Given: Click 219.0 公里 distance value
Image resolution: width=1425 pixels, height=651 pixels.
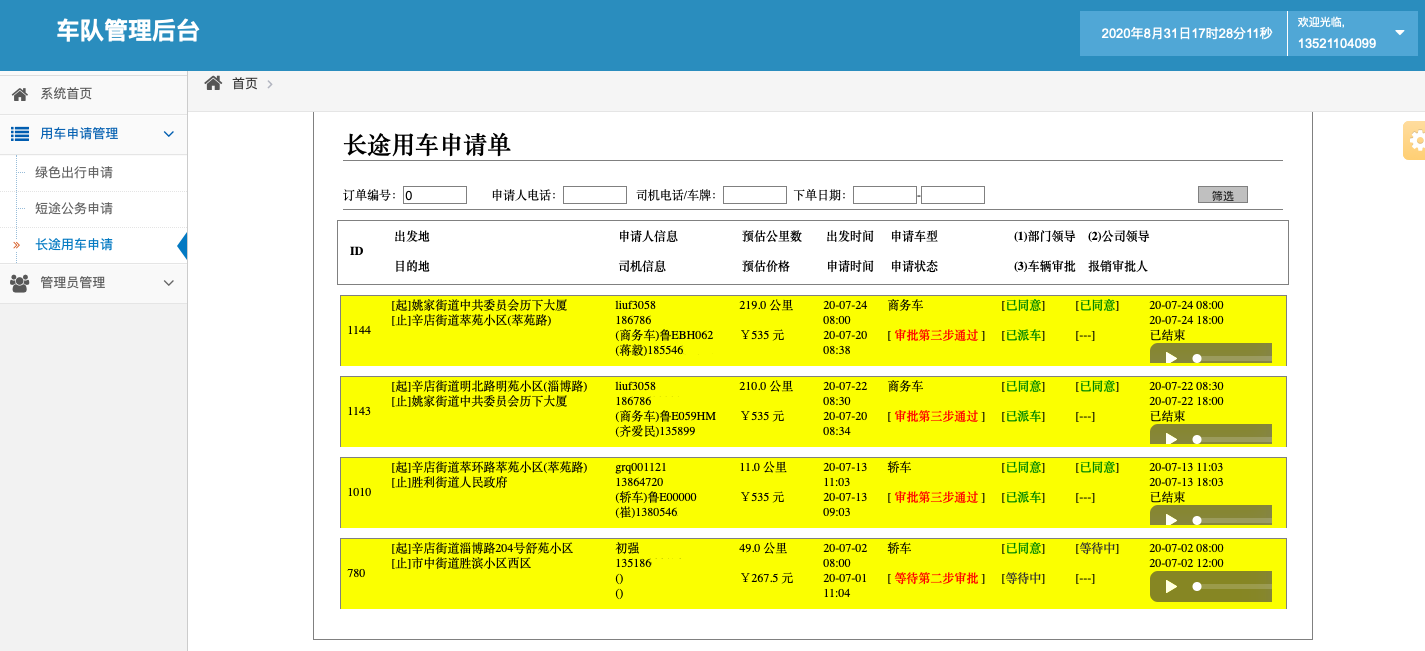Looking at the screenshot, I should (x=766, y=305).
